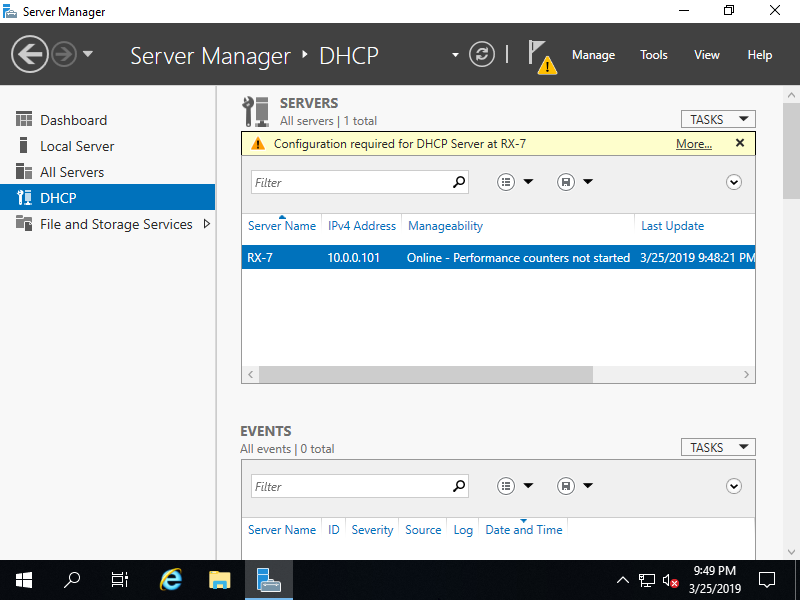The image size is (800, 600).
Task: Open the EVENTS TASKS dropdown
Action: pyautogui.click(x=718, y=447)
